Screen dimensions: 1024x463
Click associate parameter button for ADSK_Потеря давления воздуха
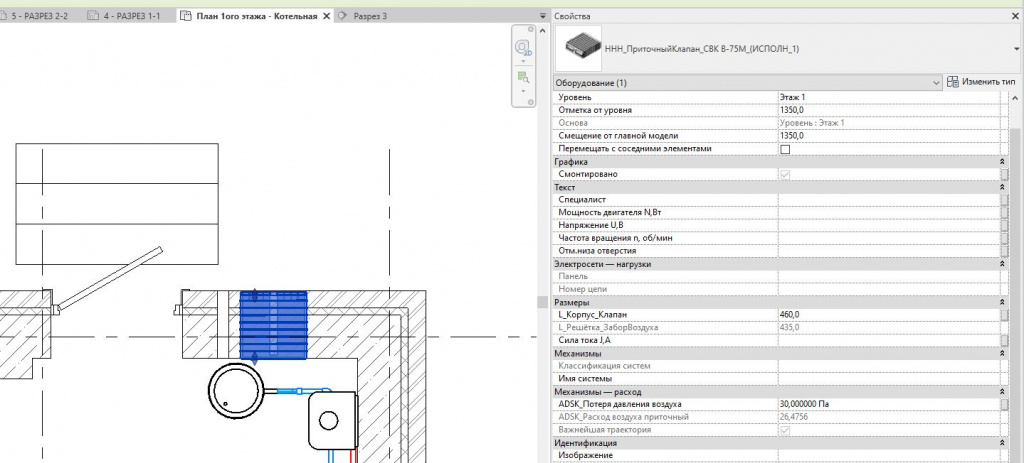[1004, 404]
